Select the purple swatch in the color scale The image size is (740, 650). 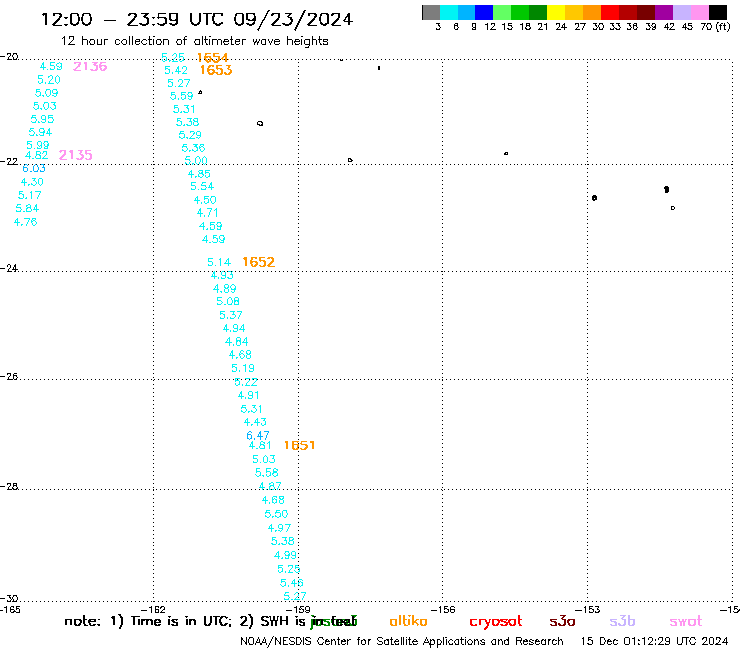pos(664,12)
